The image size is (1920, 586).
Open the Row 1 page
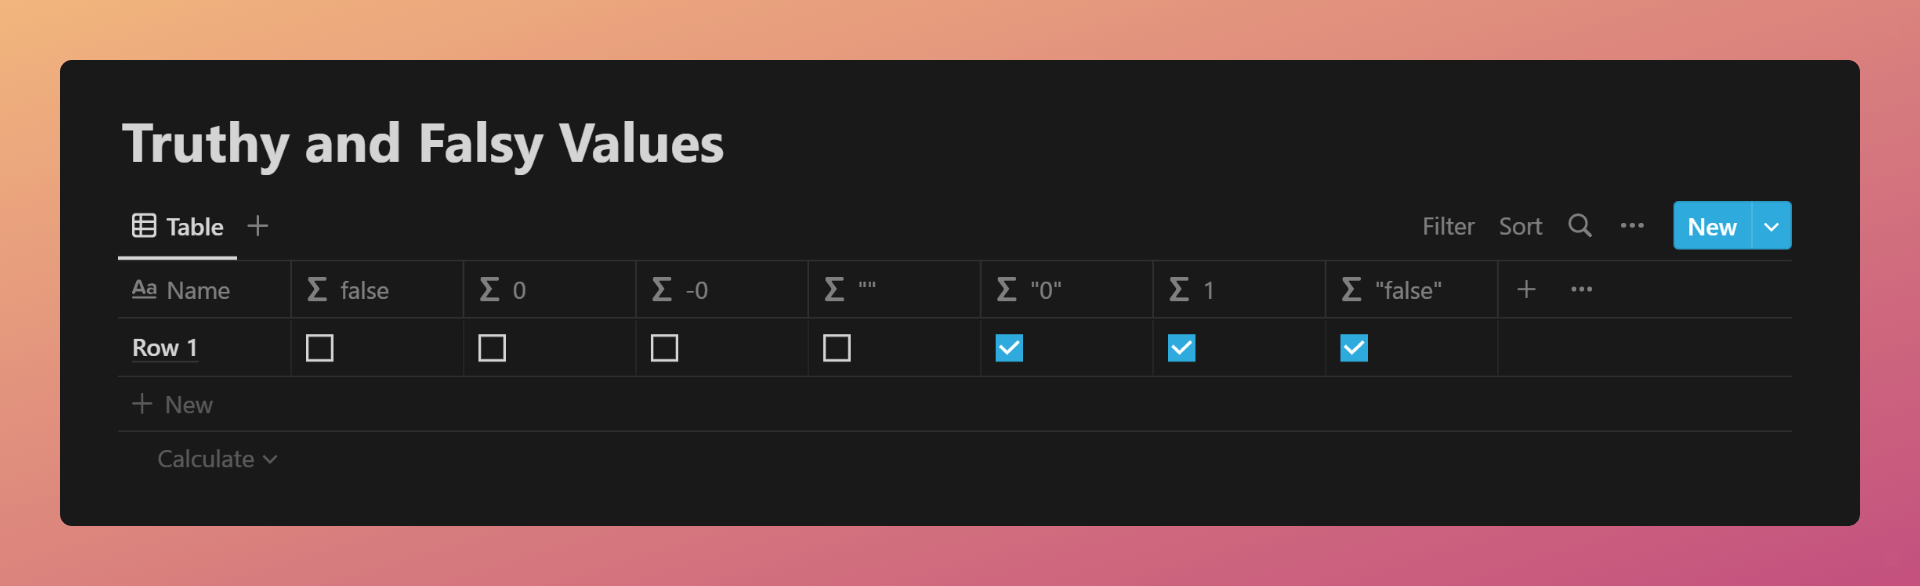coord(165,348)
